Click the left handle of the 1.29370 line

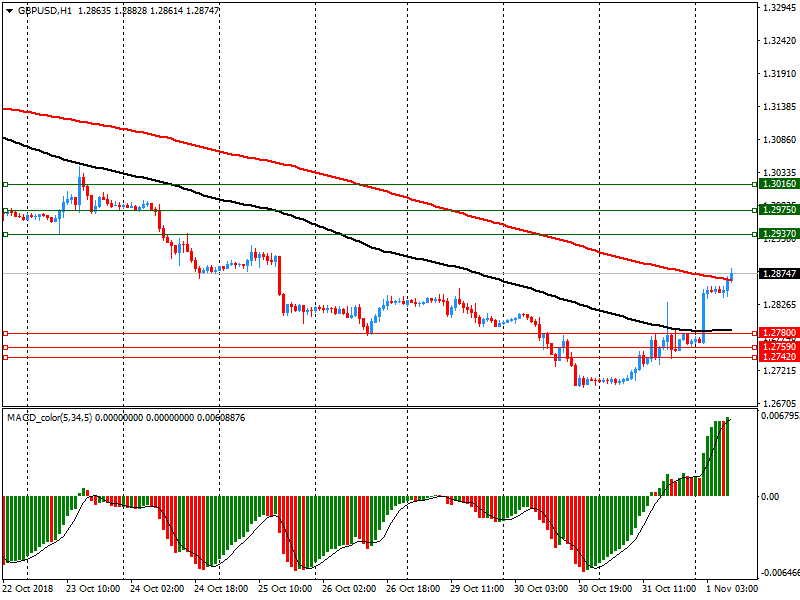[x=6, y=234]
